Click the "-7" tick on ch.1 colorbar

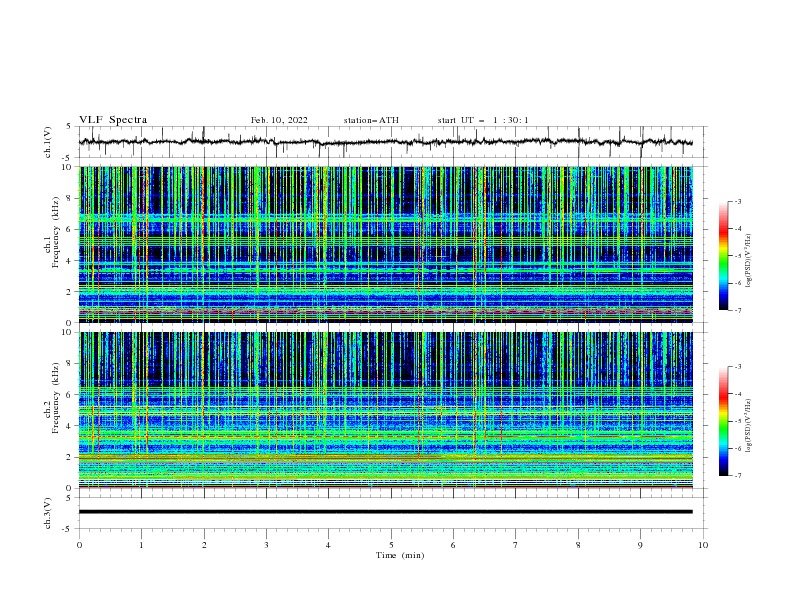738,310
